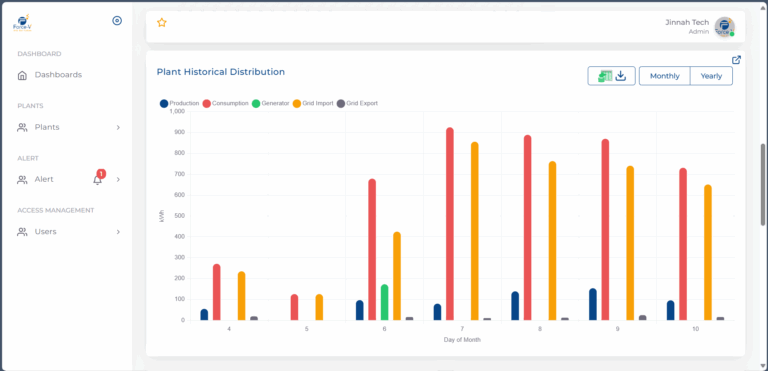Click the Day of Month axis label
This screenshot has width=768, height=371.
462,340
